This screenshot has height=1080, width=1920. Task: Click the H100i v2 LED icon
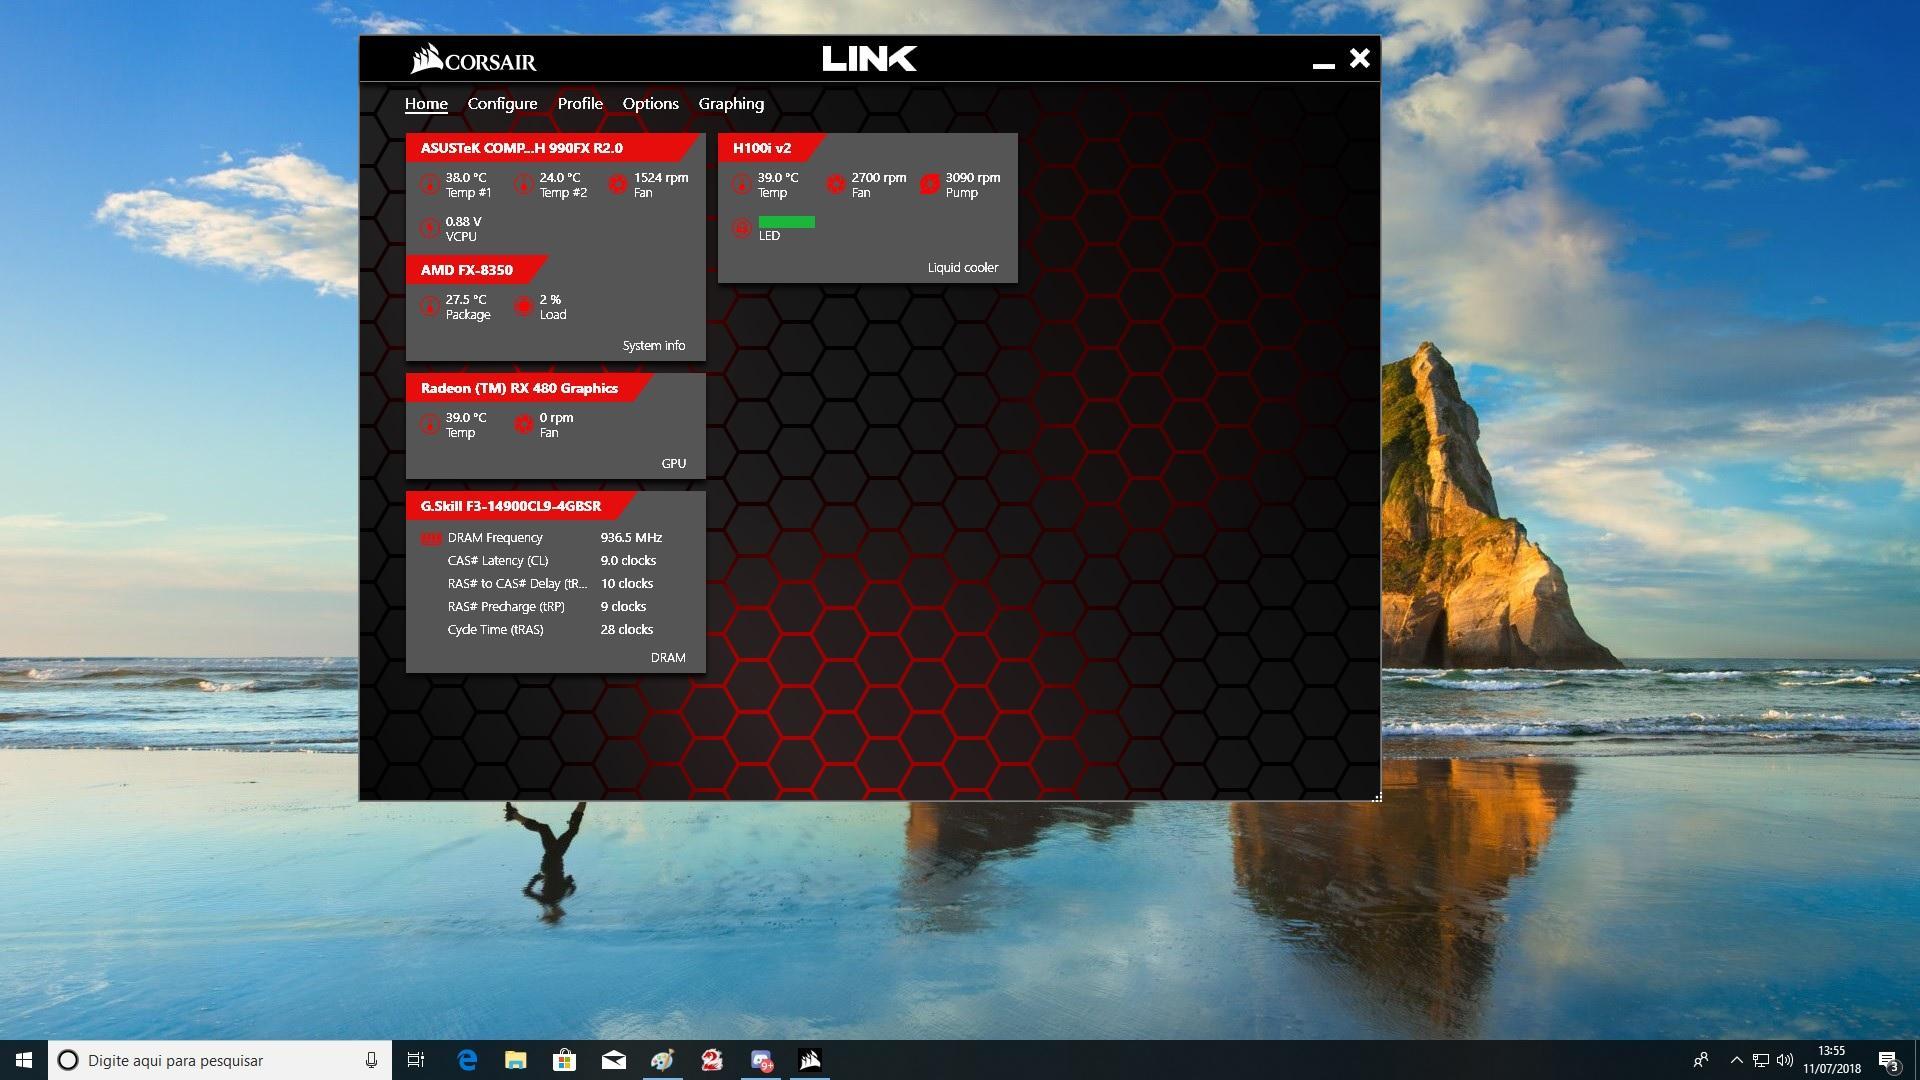742,229
